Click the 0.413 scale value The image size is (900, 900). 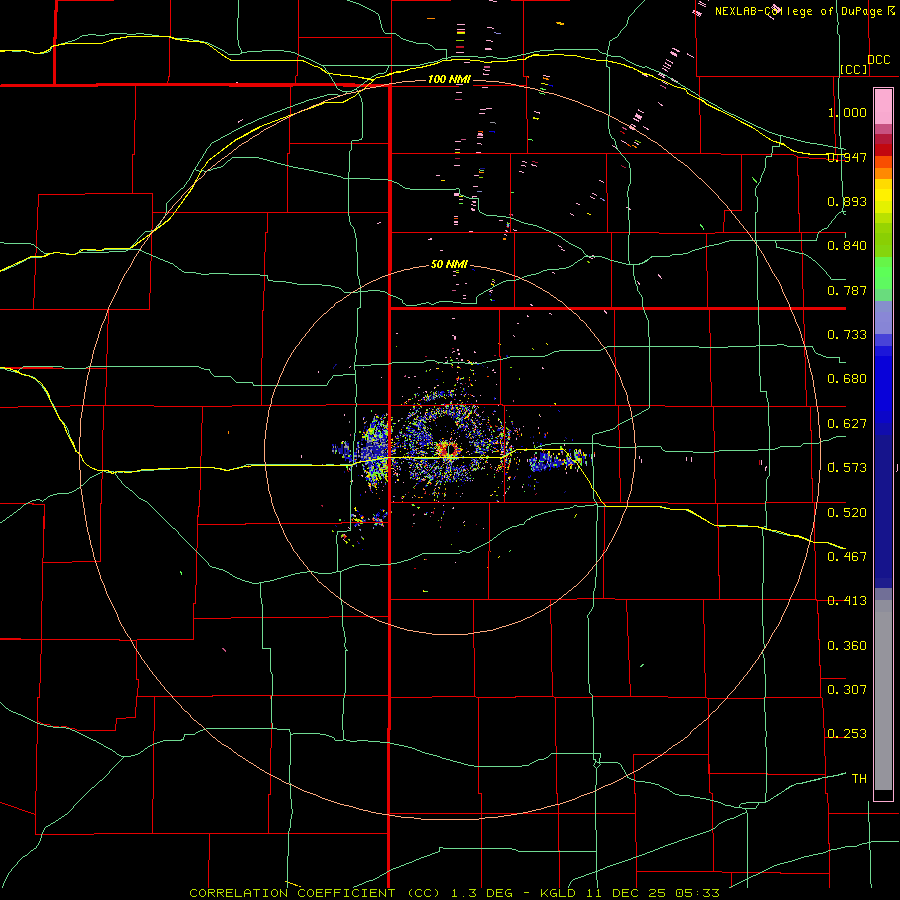coord(847,601)
